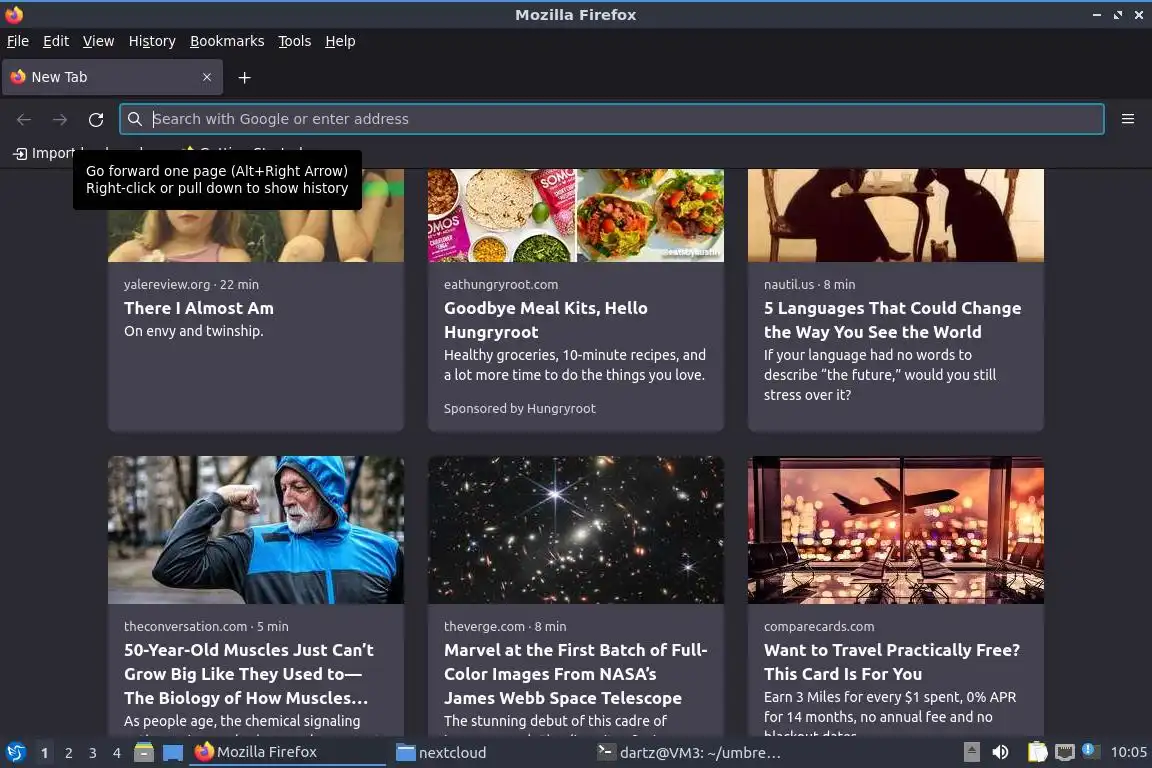Open the Firefox hamburger application menu

pos(1128,119)
